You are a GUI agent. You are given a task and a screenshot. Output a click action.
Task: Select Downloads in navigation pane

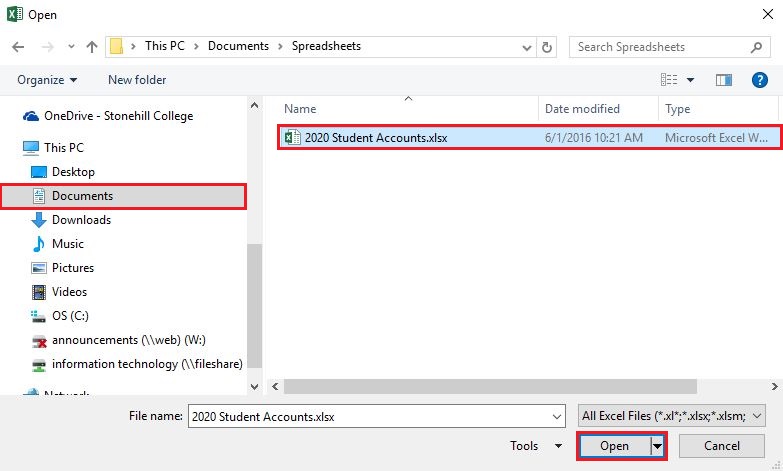click(x=81, y=220)
